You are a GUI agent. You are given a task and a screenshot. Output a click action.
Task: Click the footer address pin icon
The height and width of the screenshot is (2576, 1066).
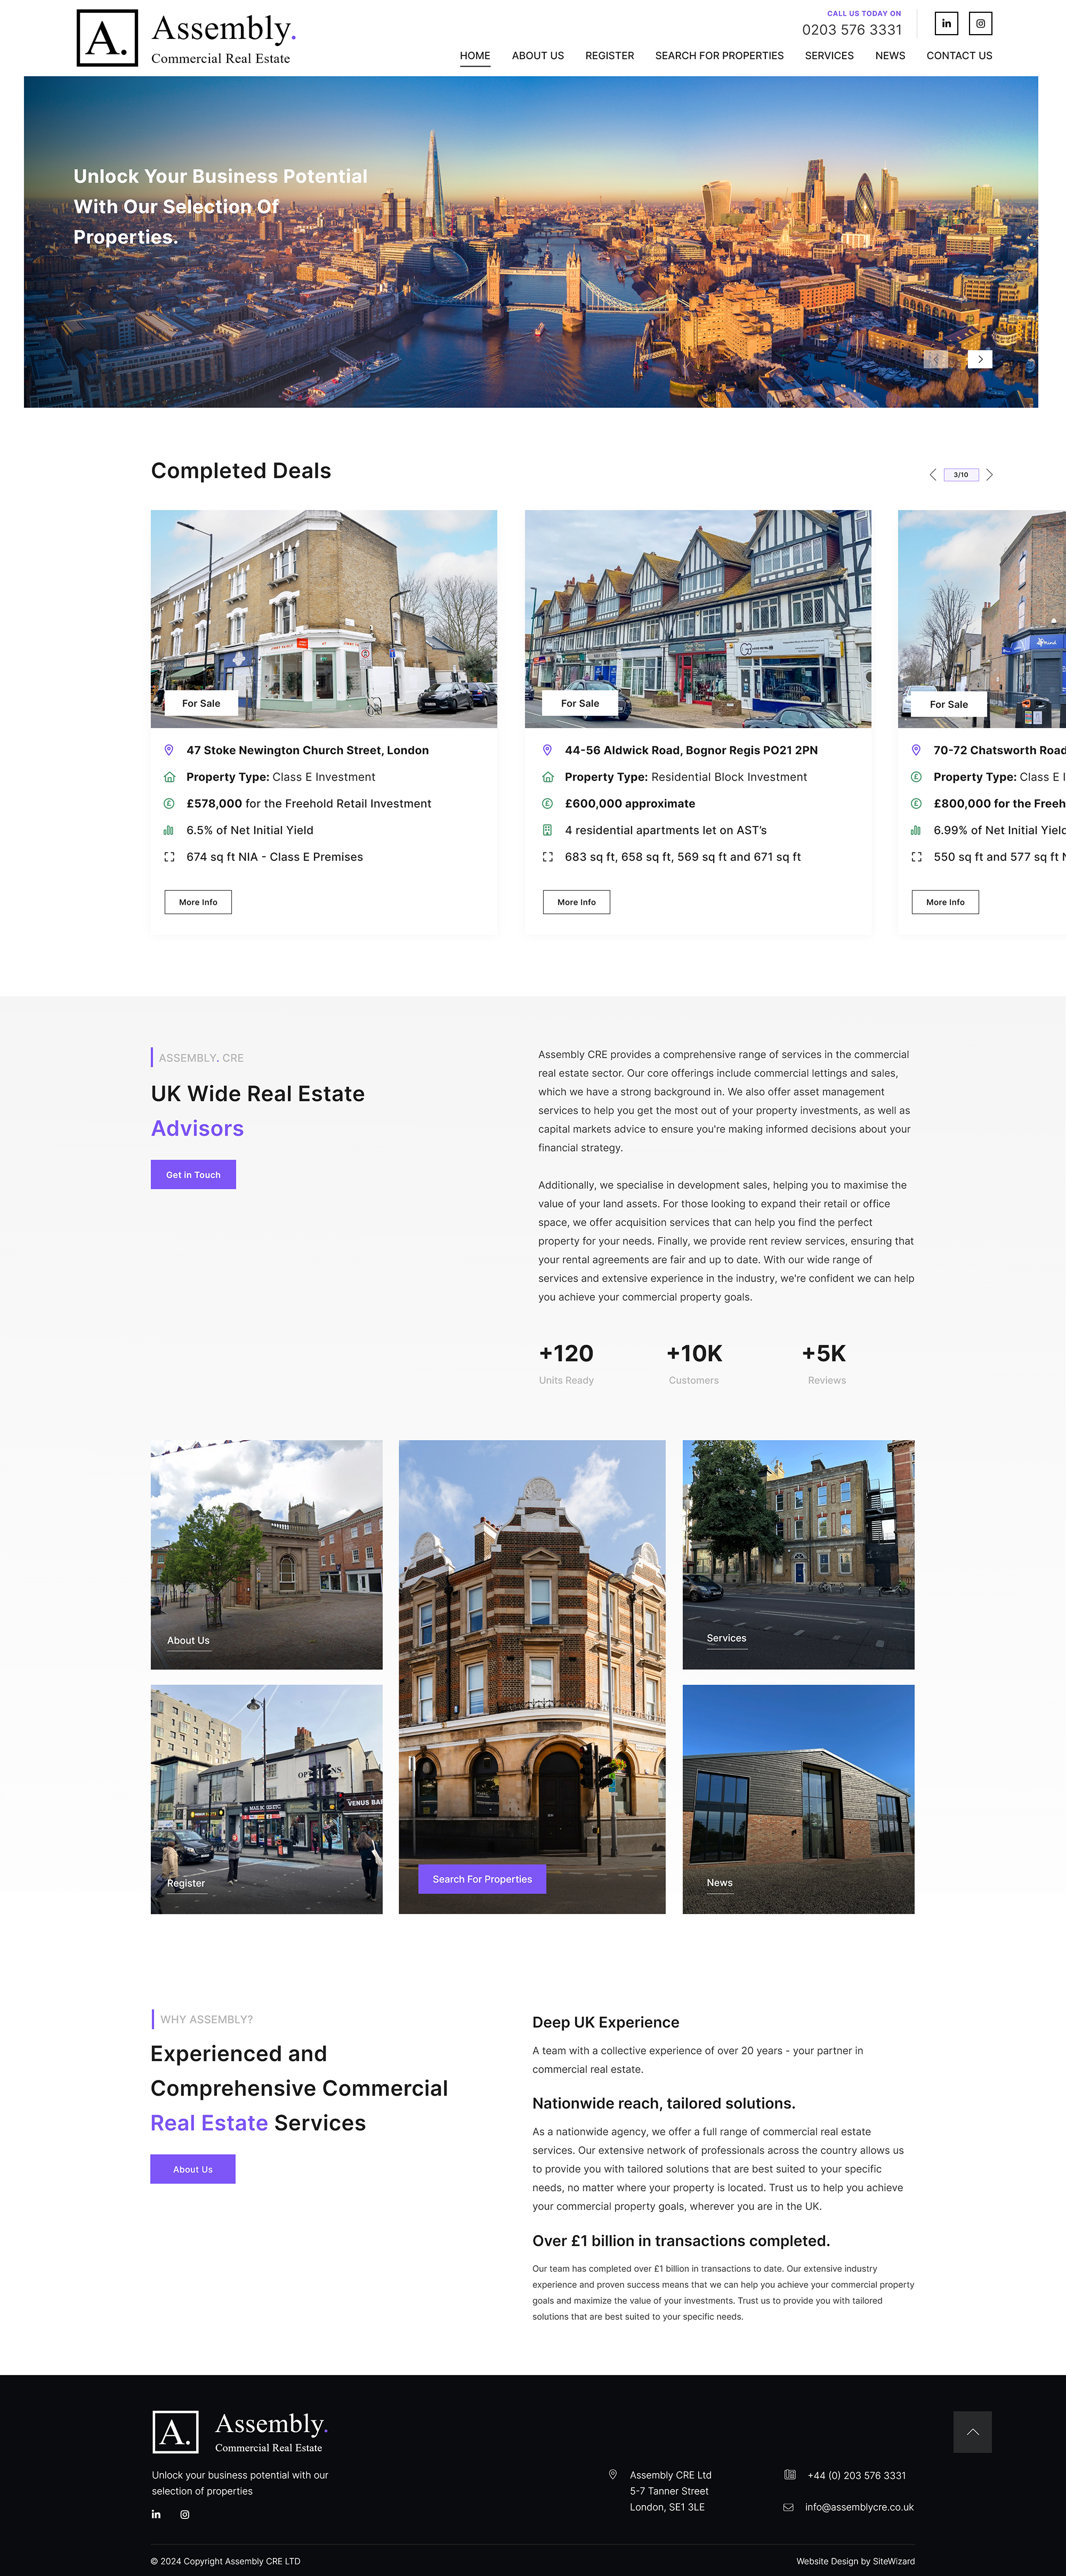[613, 2474]
